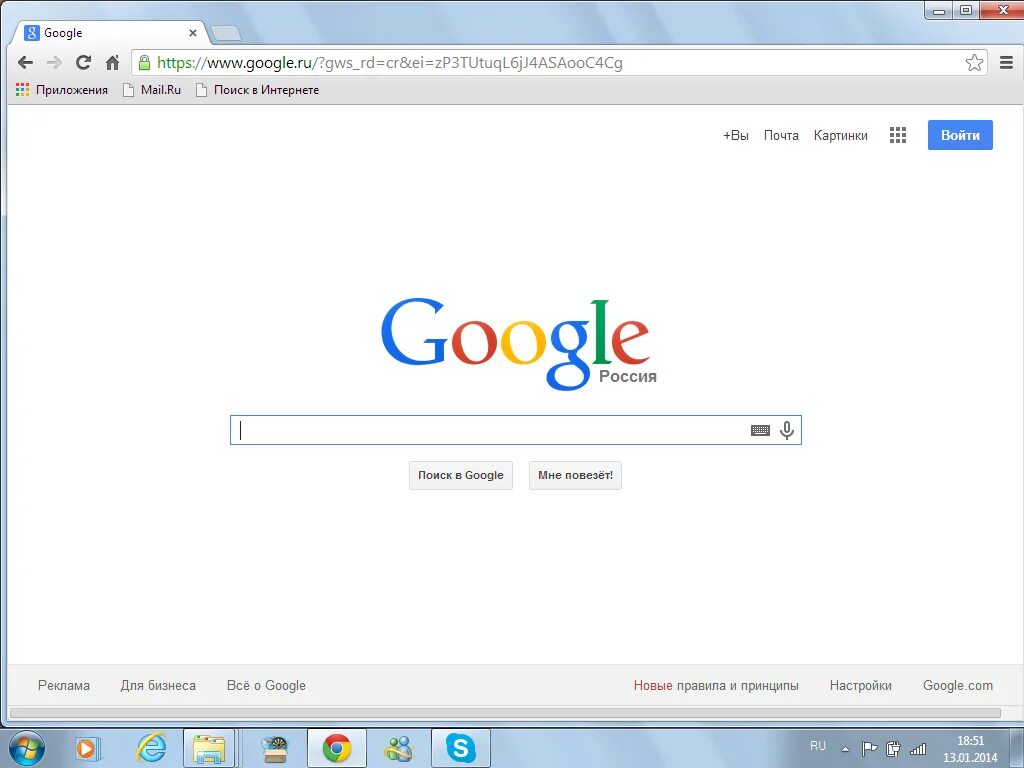
Task: Open the +Вы link
Action: pos(735,135)
